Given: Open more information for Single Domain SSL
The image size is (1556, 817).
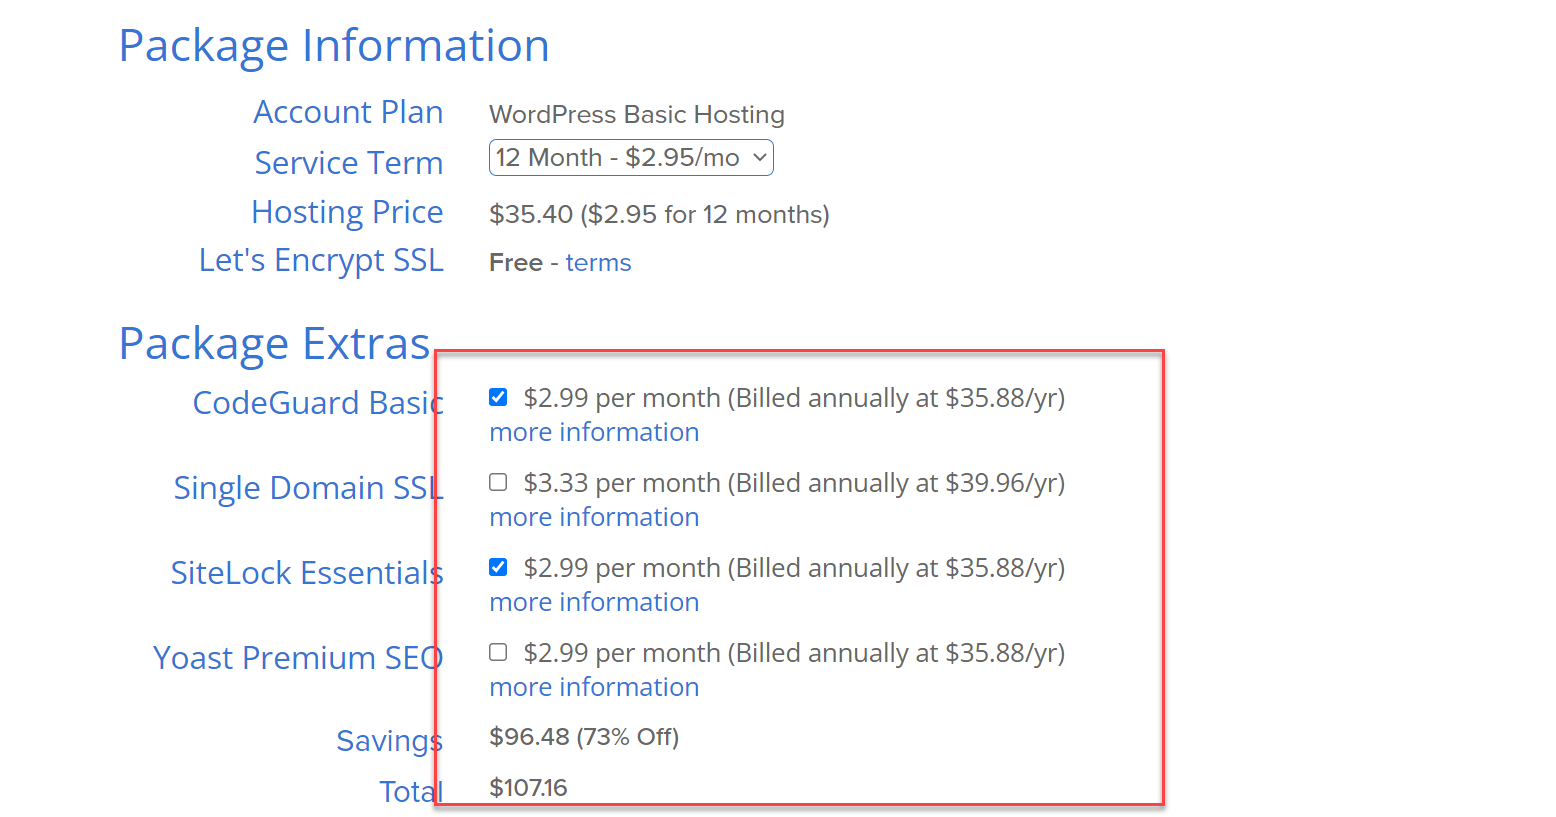Looking at the screenshot, I should [x=594, y=517].
